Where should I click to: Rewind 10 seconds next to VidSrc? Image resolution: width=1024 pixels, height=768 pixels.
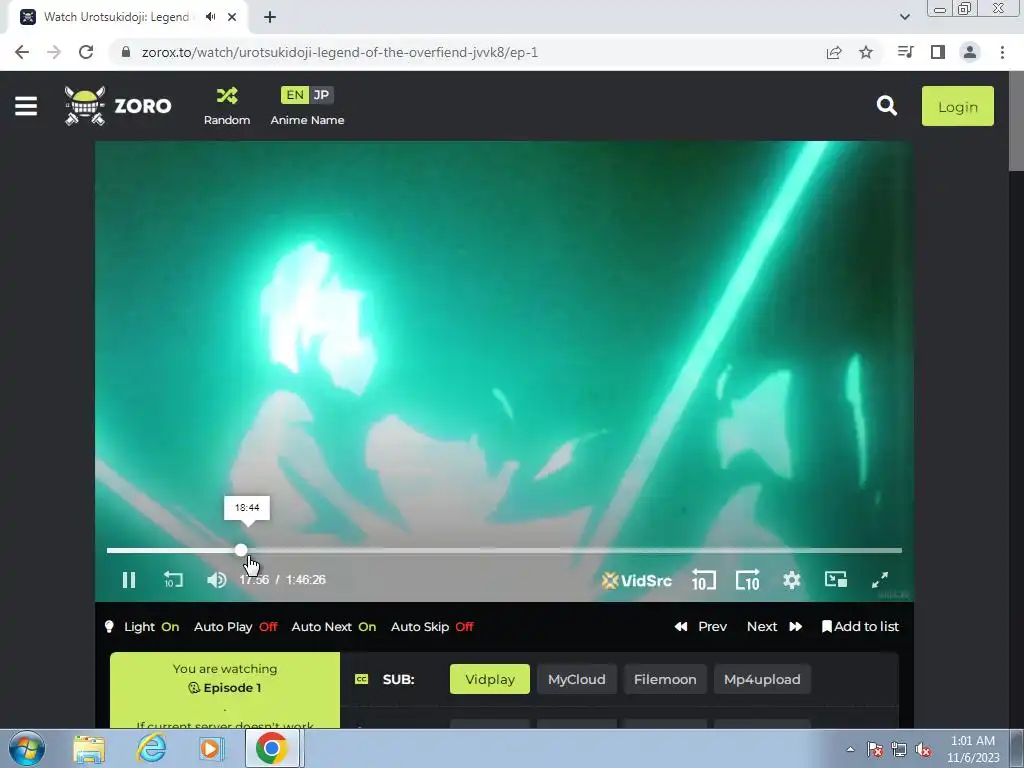[x=703, y=580]
